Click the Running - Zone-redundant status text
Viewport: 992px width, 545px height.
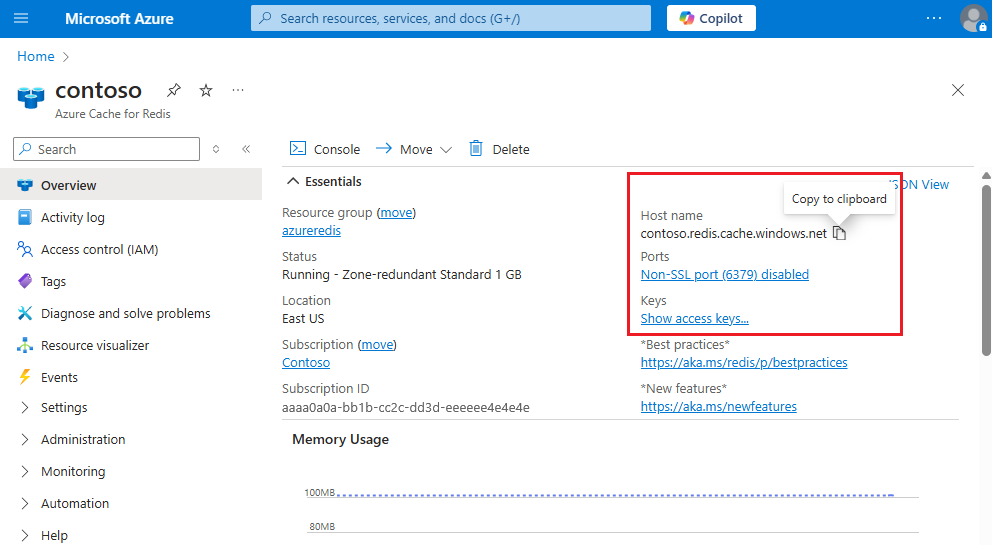click(x=402, y=275)
